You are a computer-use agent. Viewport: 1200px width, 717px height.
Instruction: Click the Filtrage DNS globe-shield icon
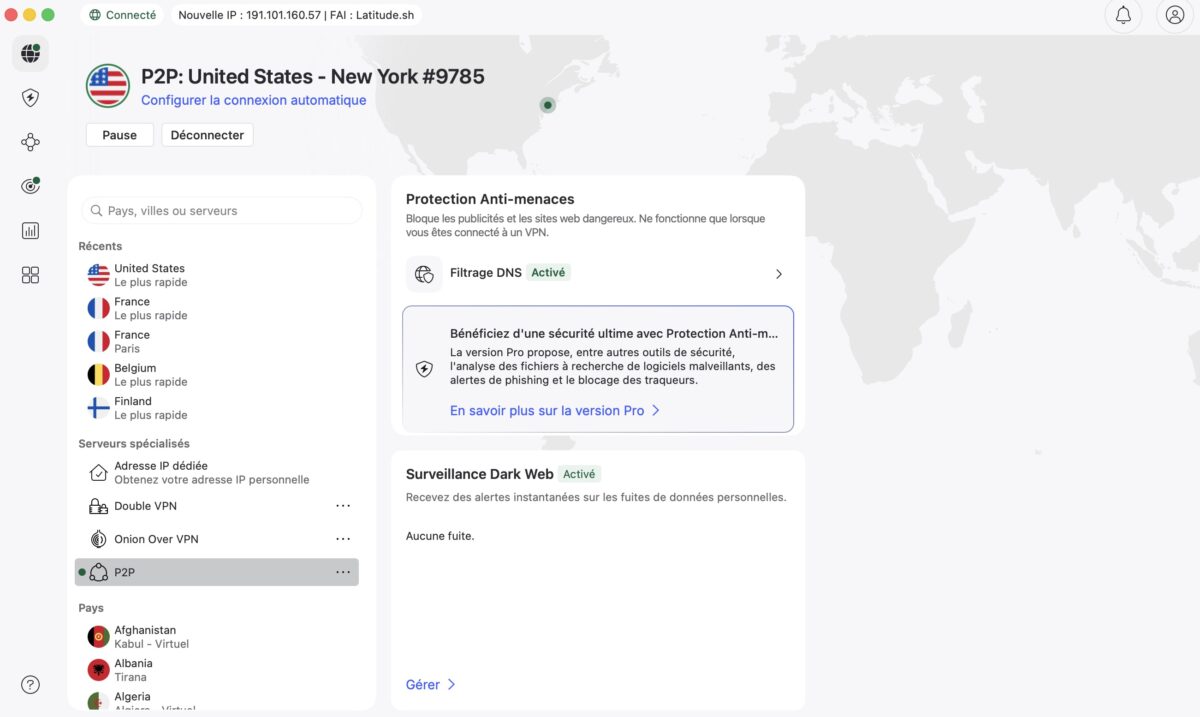click(424, 273)
